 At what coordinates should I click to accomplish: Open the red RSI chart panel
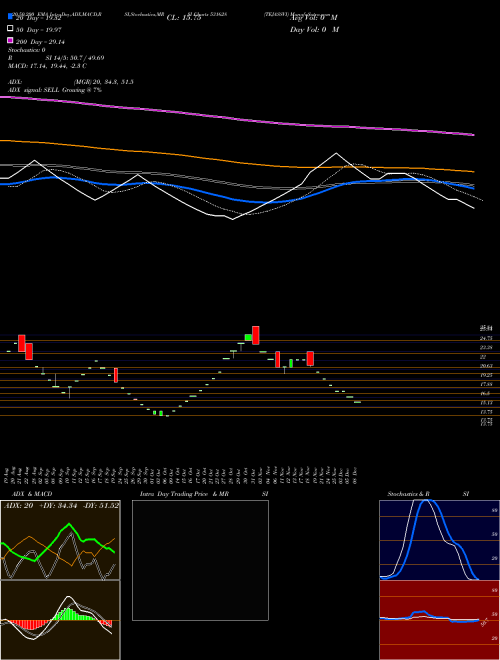(439, 620)
